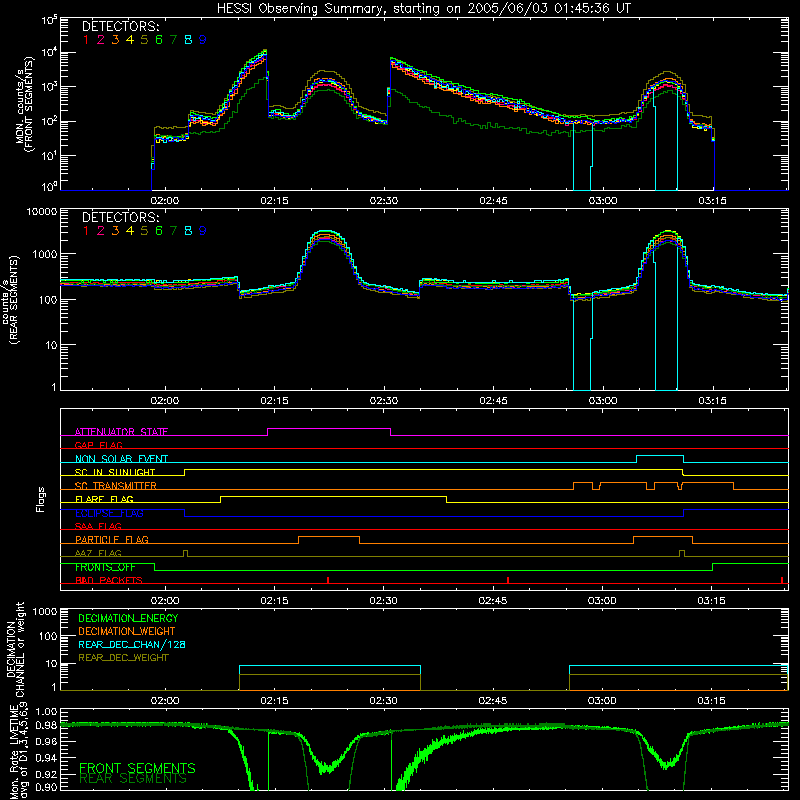The width and height of the screenshot is (800, 800).
Task: Click the 02:15 tick label under front segments plot
Action: 274,201
